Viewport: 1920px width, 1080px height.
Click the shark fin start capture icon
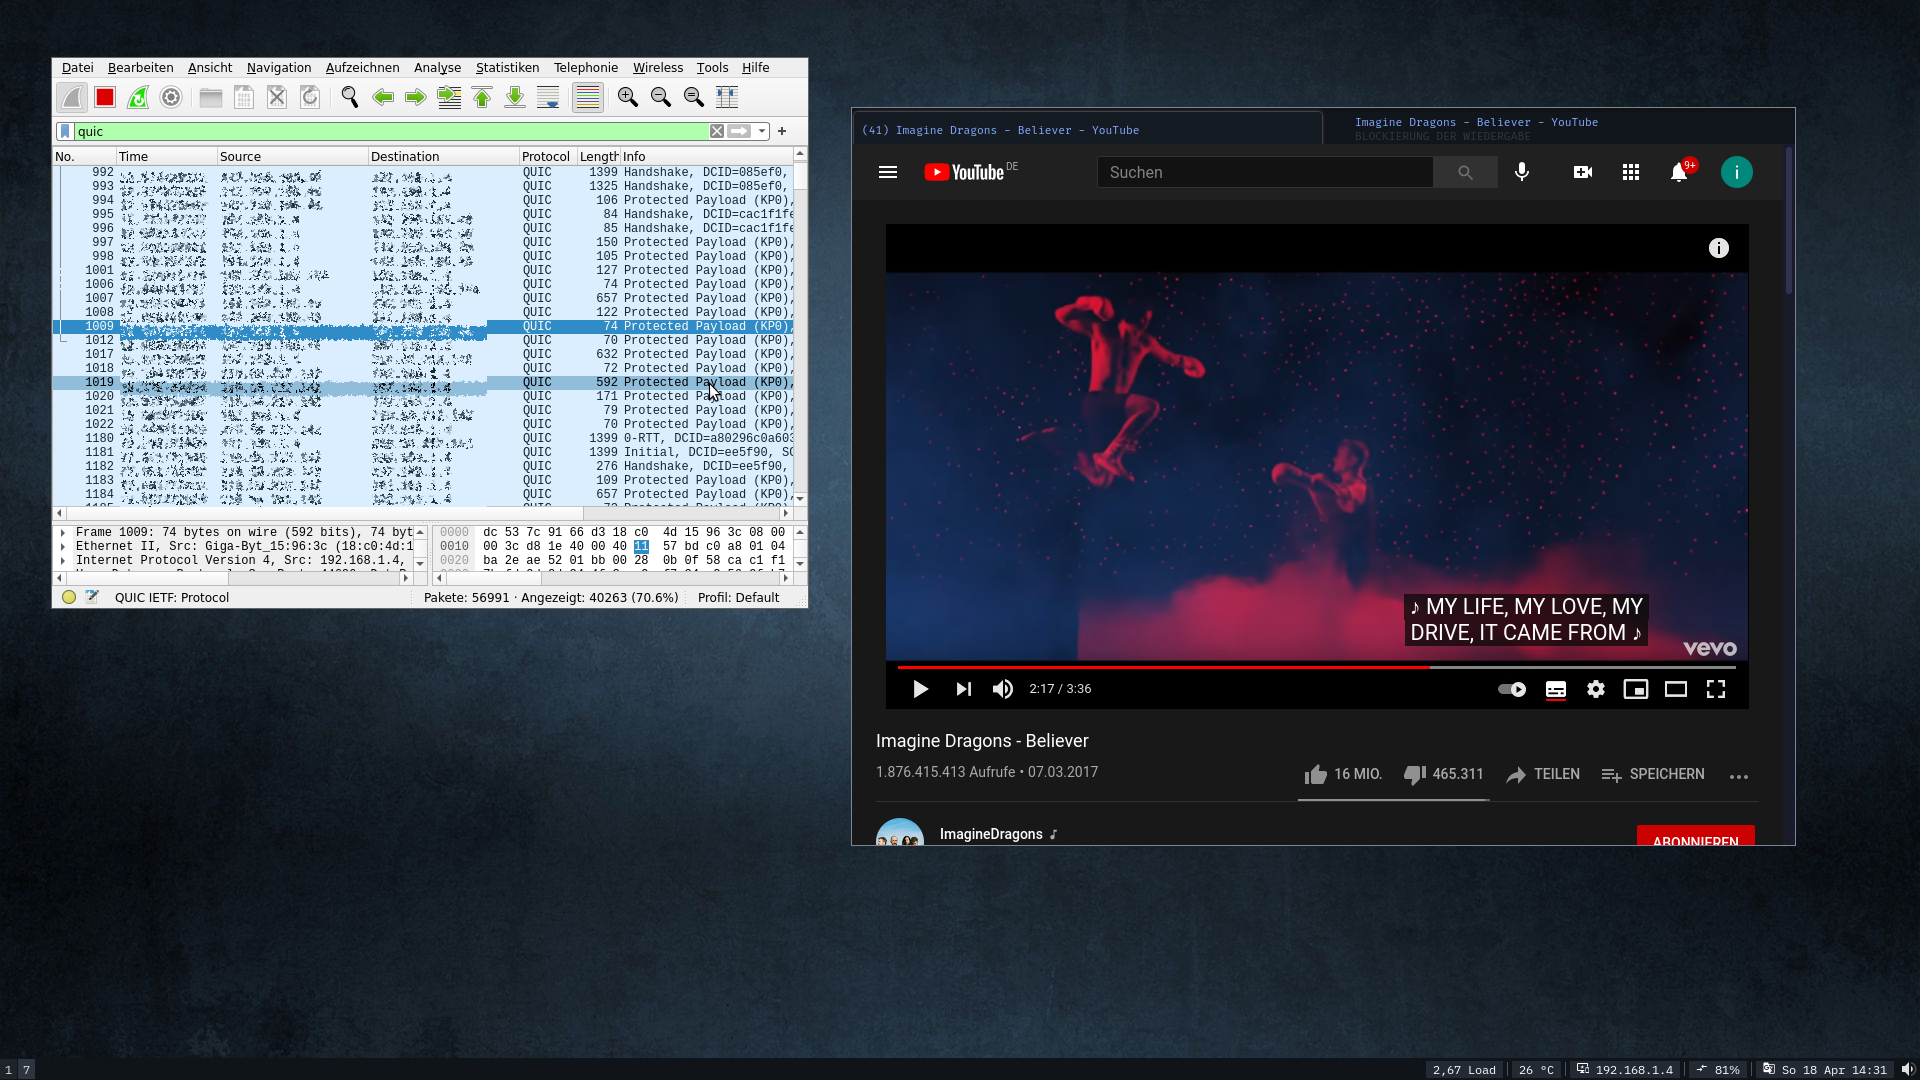click(x=71, y=97)
